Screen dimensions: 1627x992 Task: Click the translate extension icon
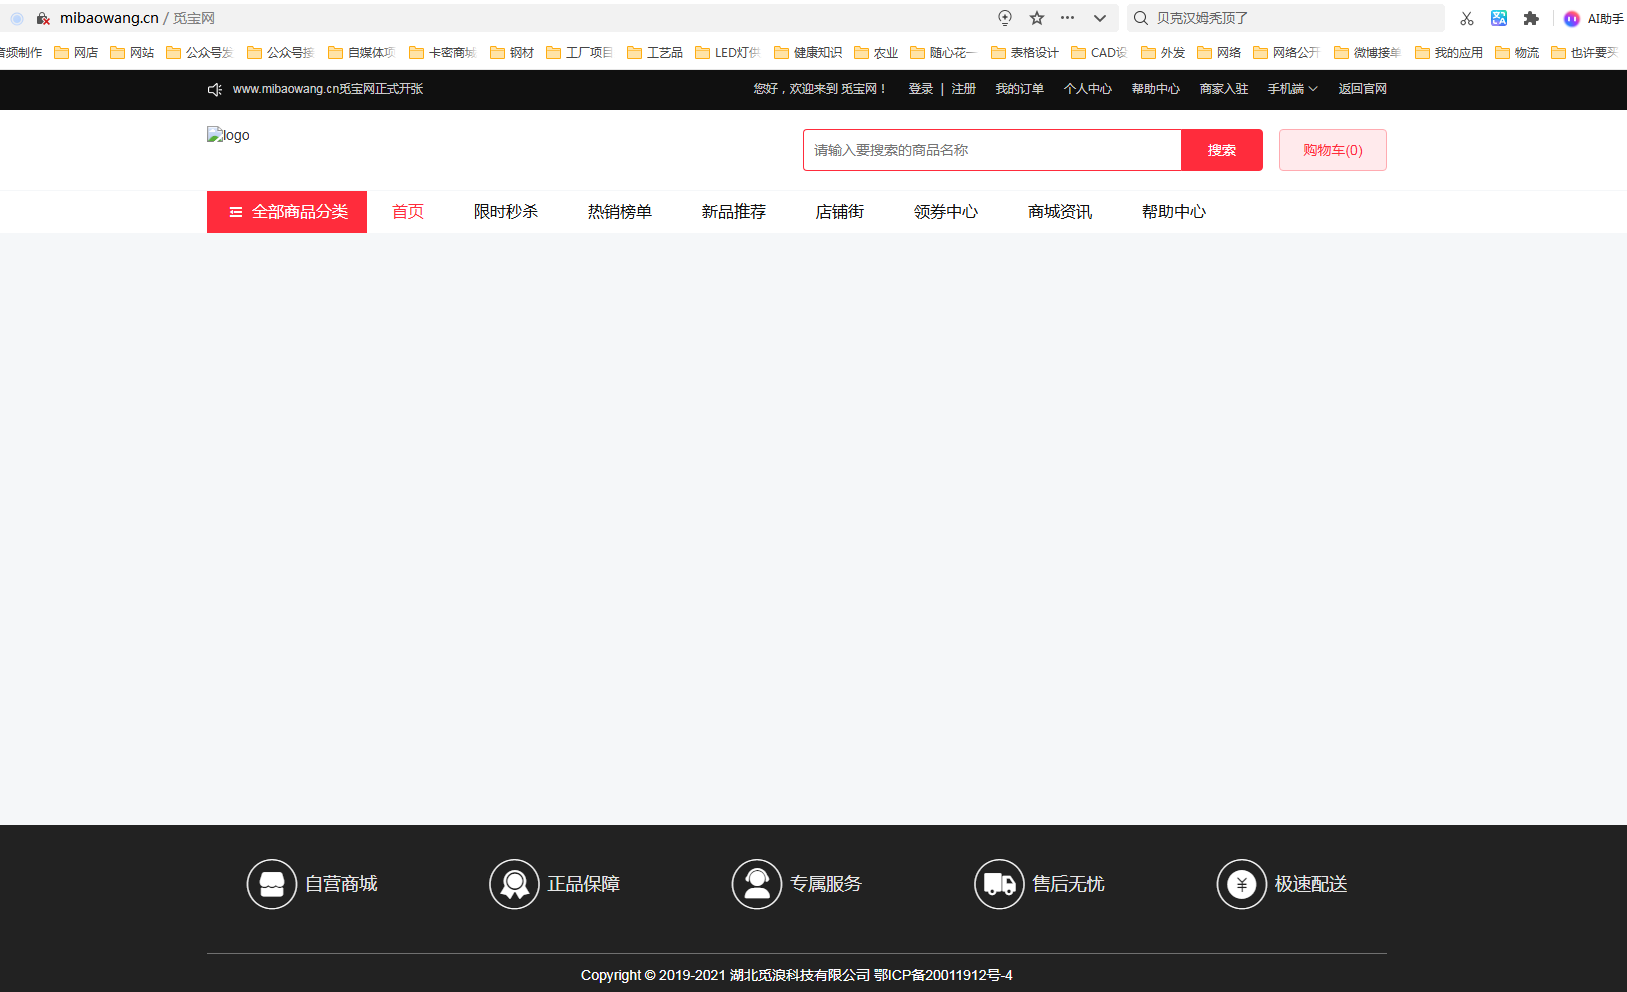pos(1499,18)
